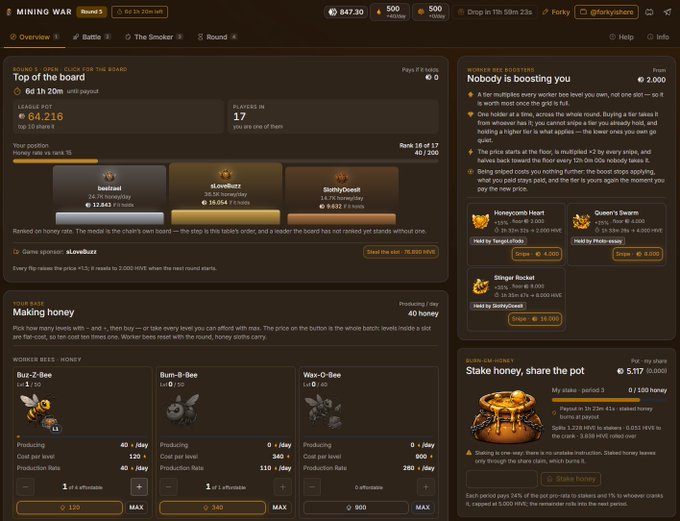Snipe Stinger Rocket for 16.000
Screen dimensions: 680x521
pyautogui.click(x=535, y=319)
